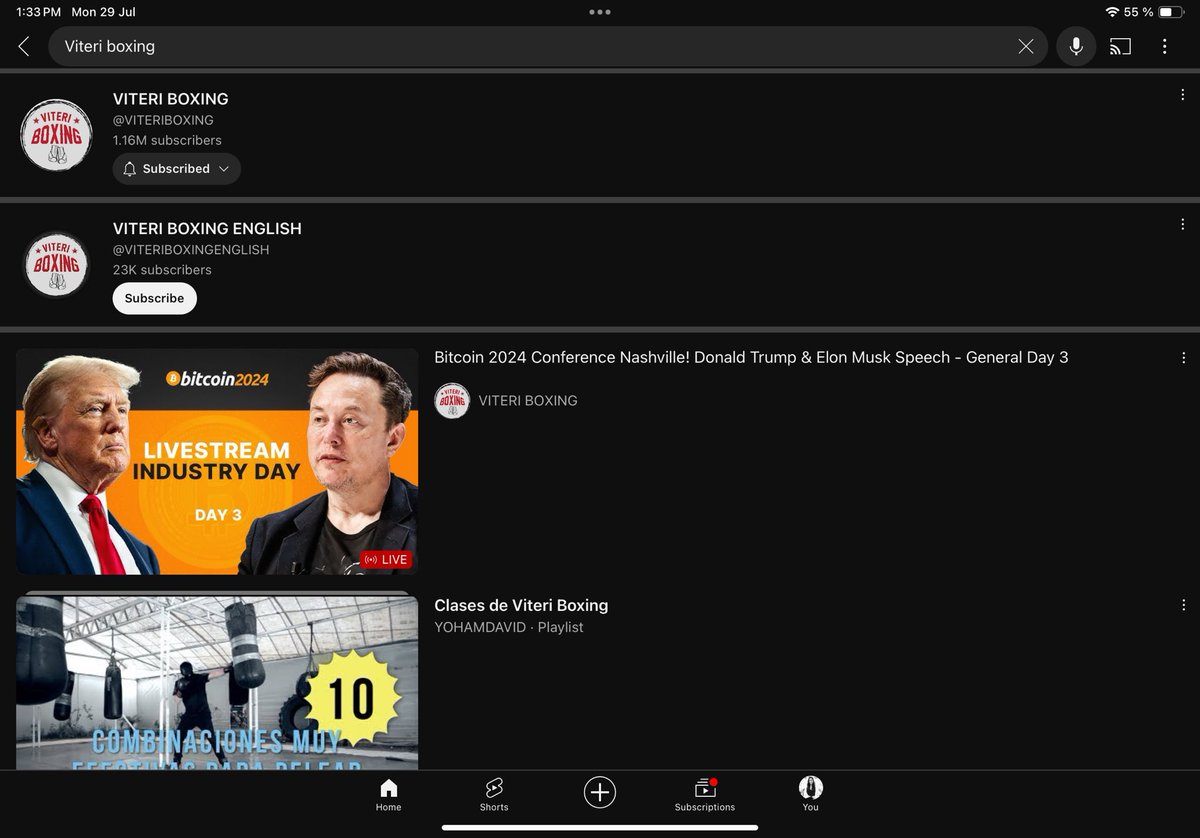
Task: Open VITERI BOXING ENGLISH channel title
Action: click(207, 229)
